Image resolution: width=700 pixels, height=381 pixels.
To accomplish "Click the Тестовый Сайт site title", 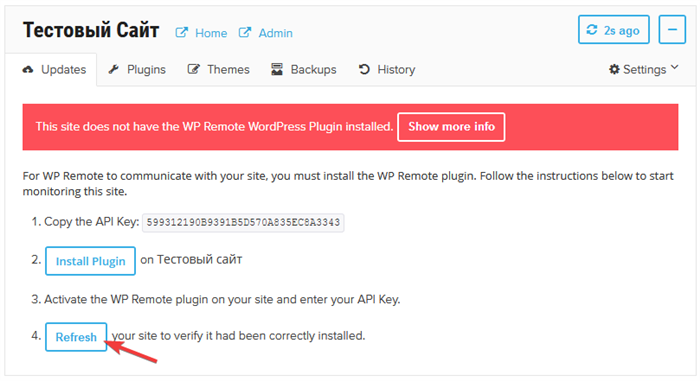I will coord(91,30).
